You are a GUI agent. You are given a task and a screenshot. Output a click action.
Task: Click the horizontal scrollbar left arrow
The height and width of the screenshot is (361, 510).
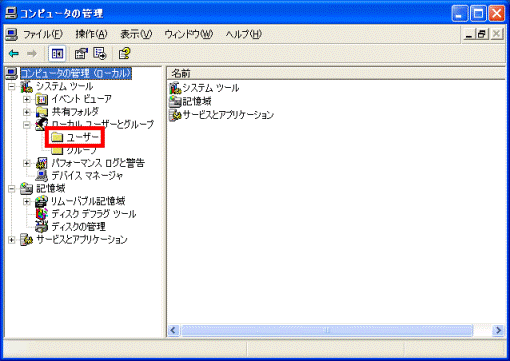point(173,330)
